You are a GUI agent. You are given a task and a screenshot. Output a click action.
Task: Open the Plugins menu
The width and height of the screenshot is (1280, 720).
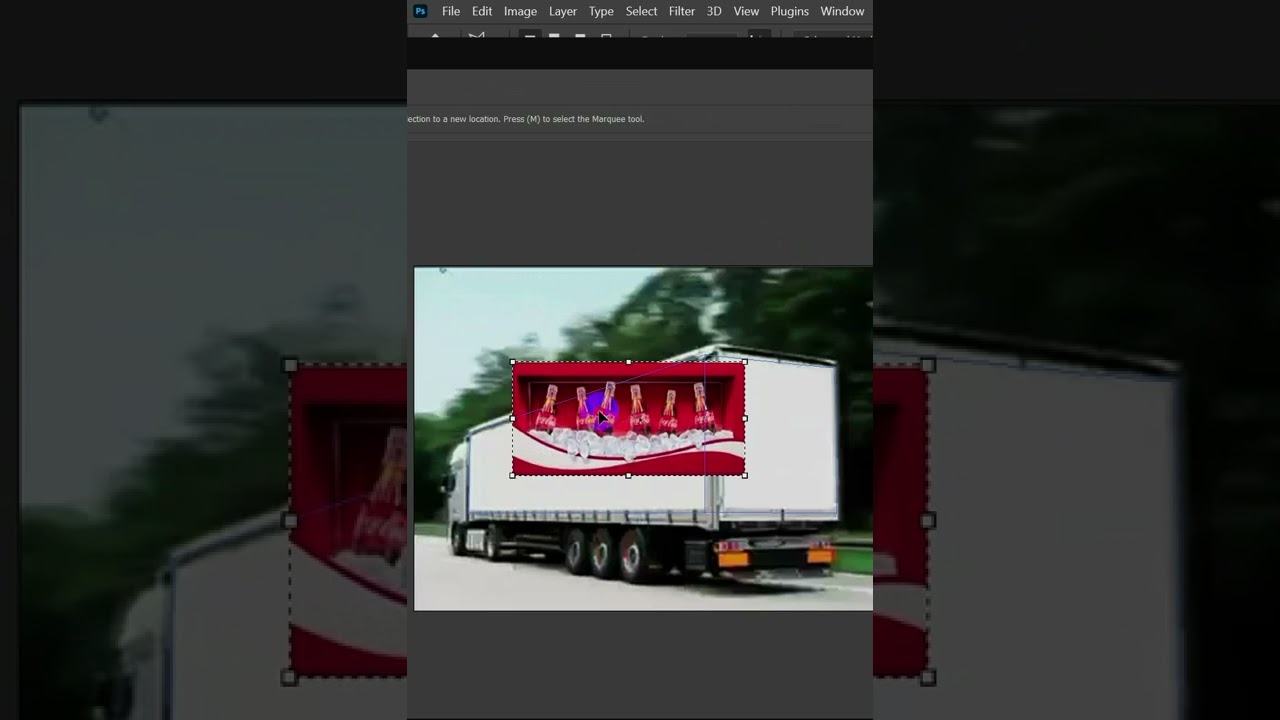[790, 11]
